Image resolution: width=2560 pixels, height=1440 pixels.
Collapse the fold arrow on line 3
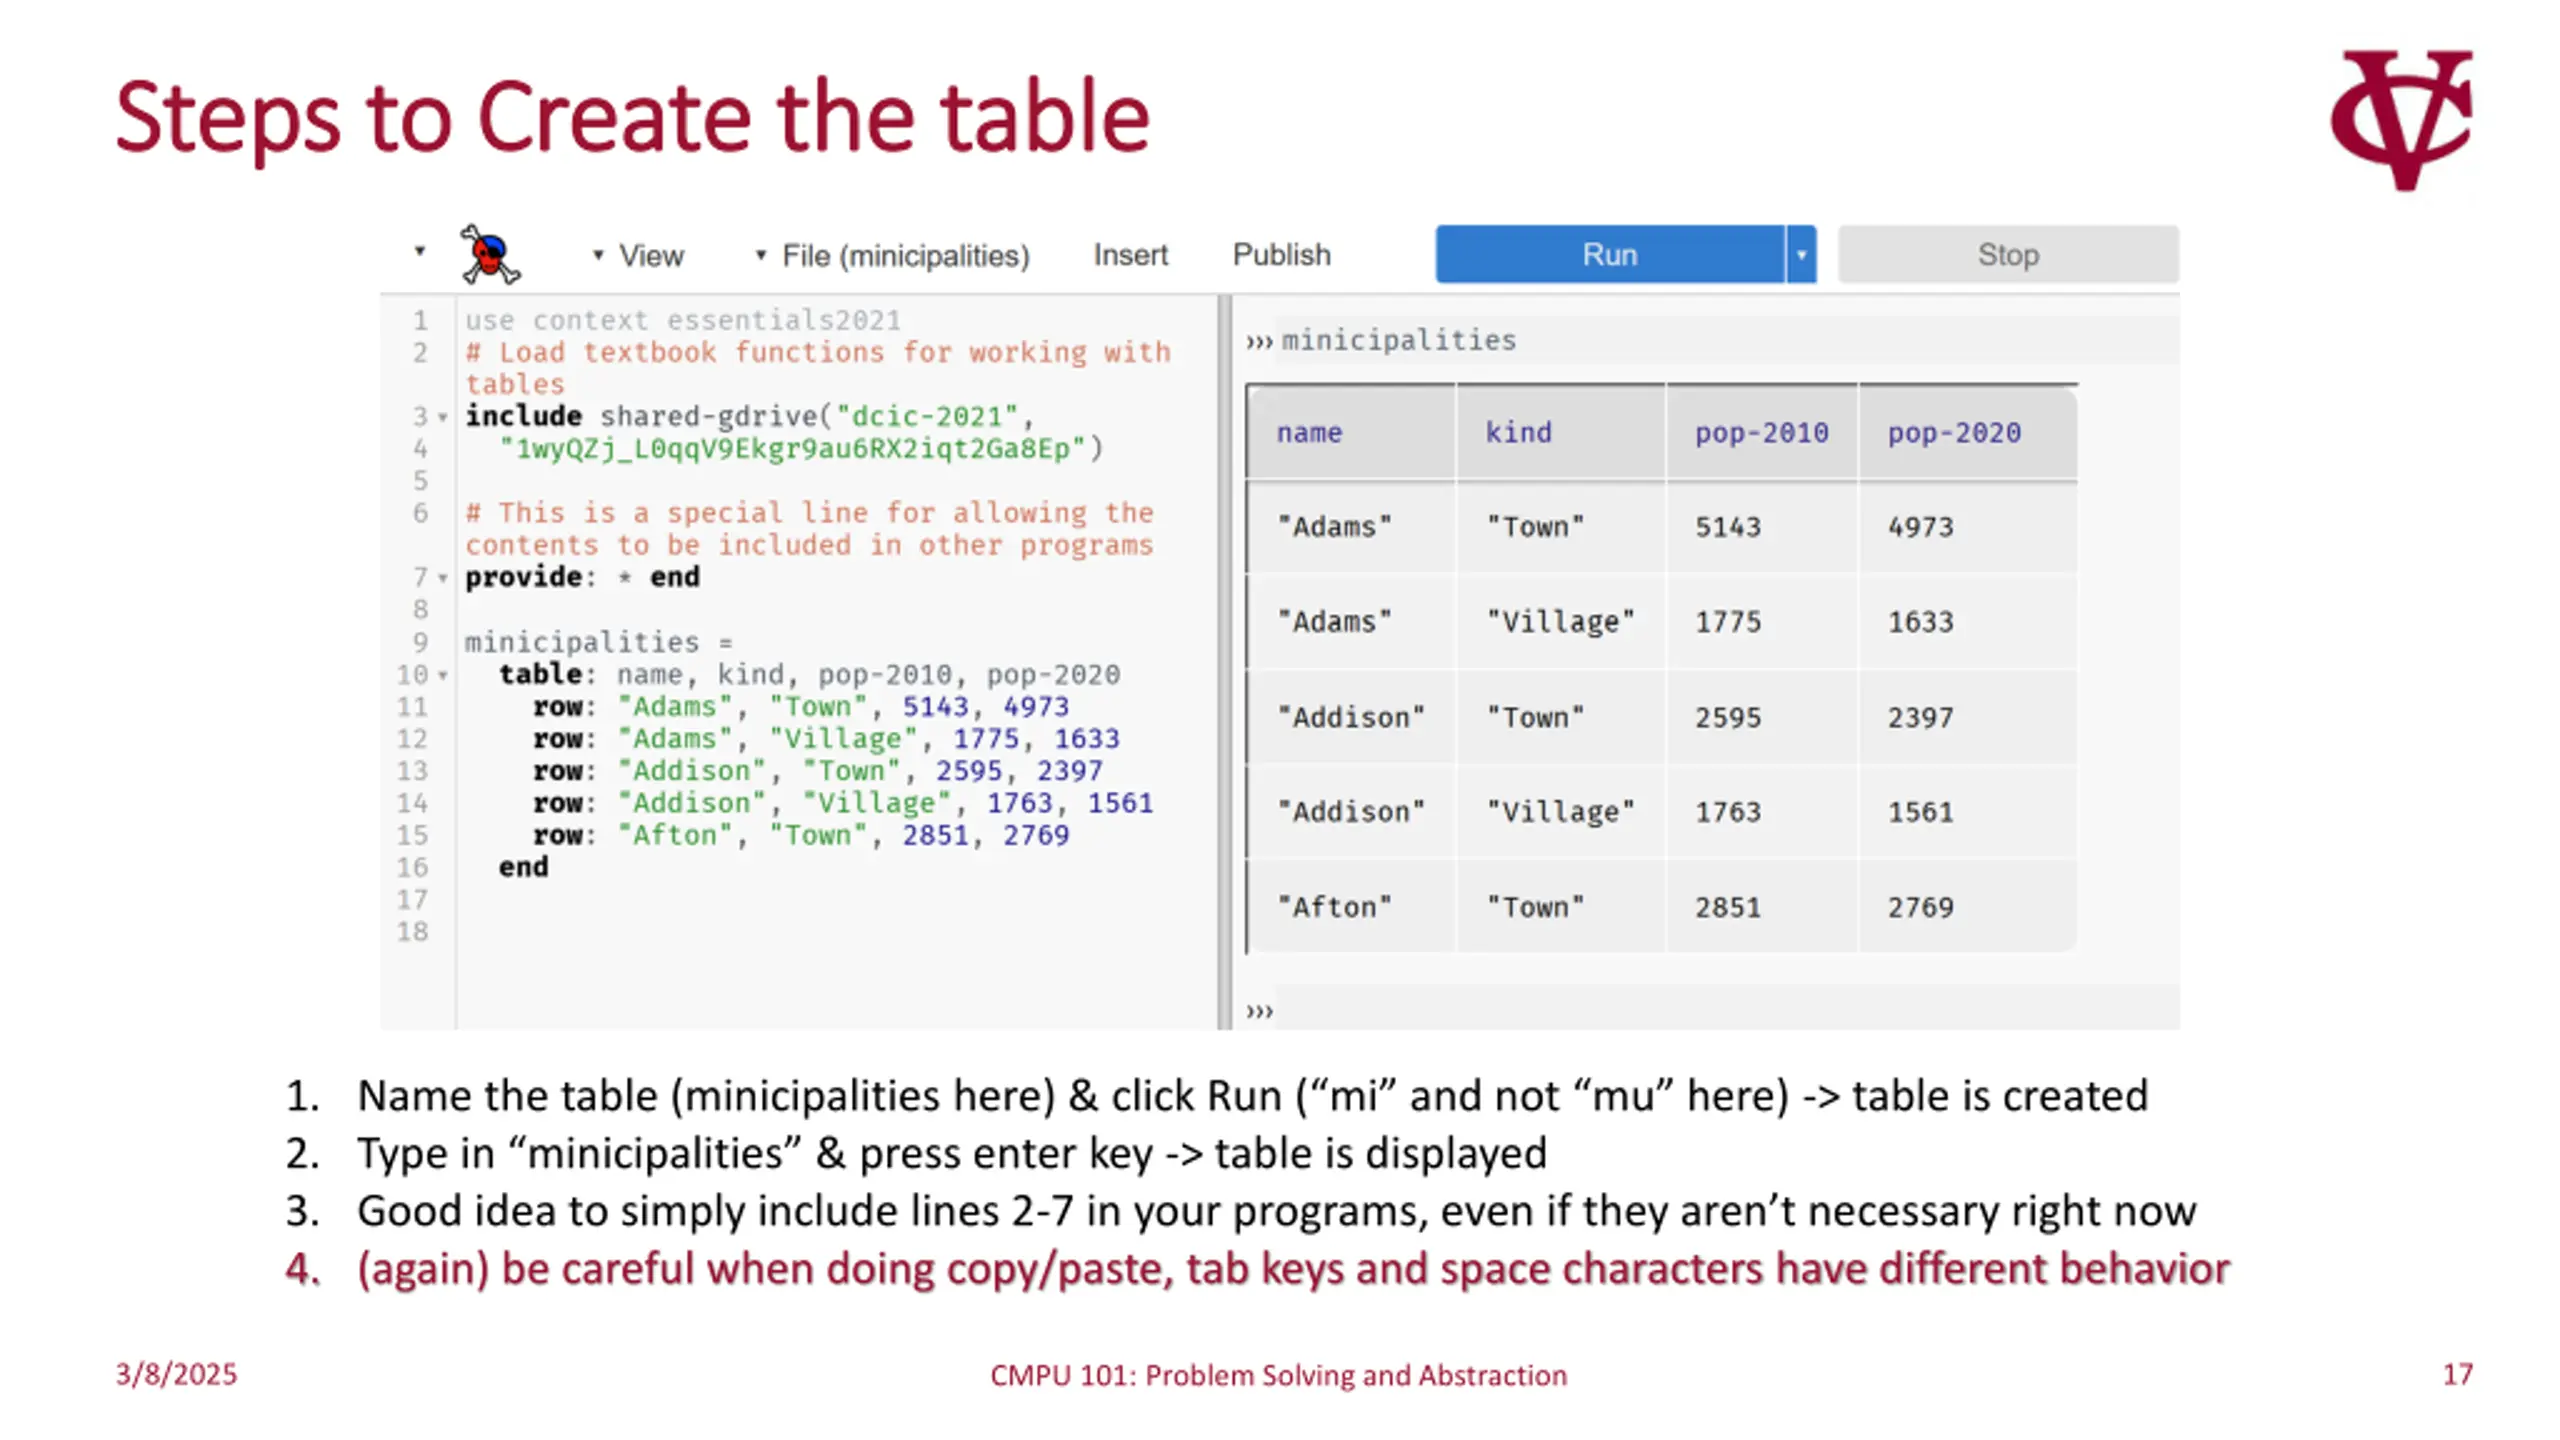[x=443, y=417]
